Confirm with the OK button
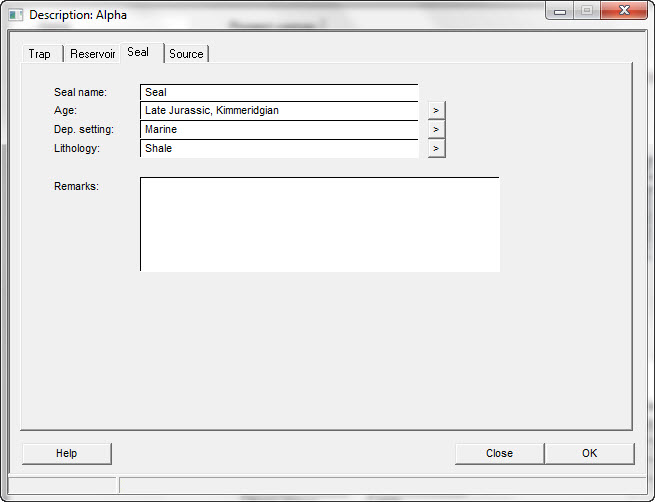The image size is (655, 502). 589,453
